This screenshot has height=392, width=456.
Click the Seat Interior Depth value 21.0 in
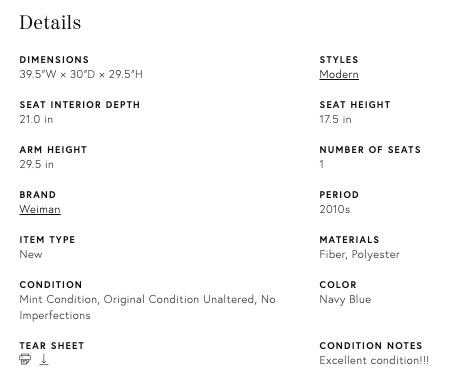point(36,119)
